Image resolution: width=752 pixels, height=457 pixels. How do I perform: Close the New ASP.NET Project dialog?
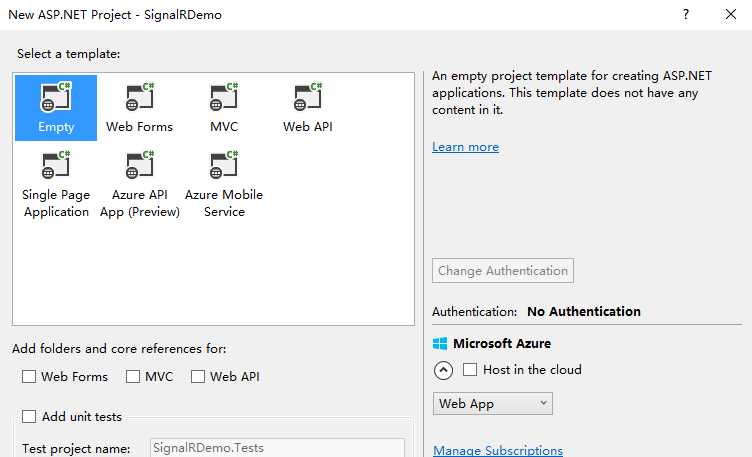coord(730,14)
